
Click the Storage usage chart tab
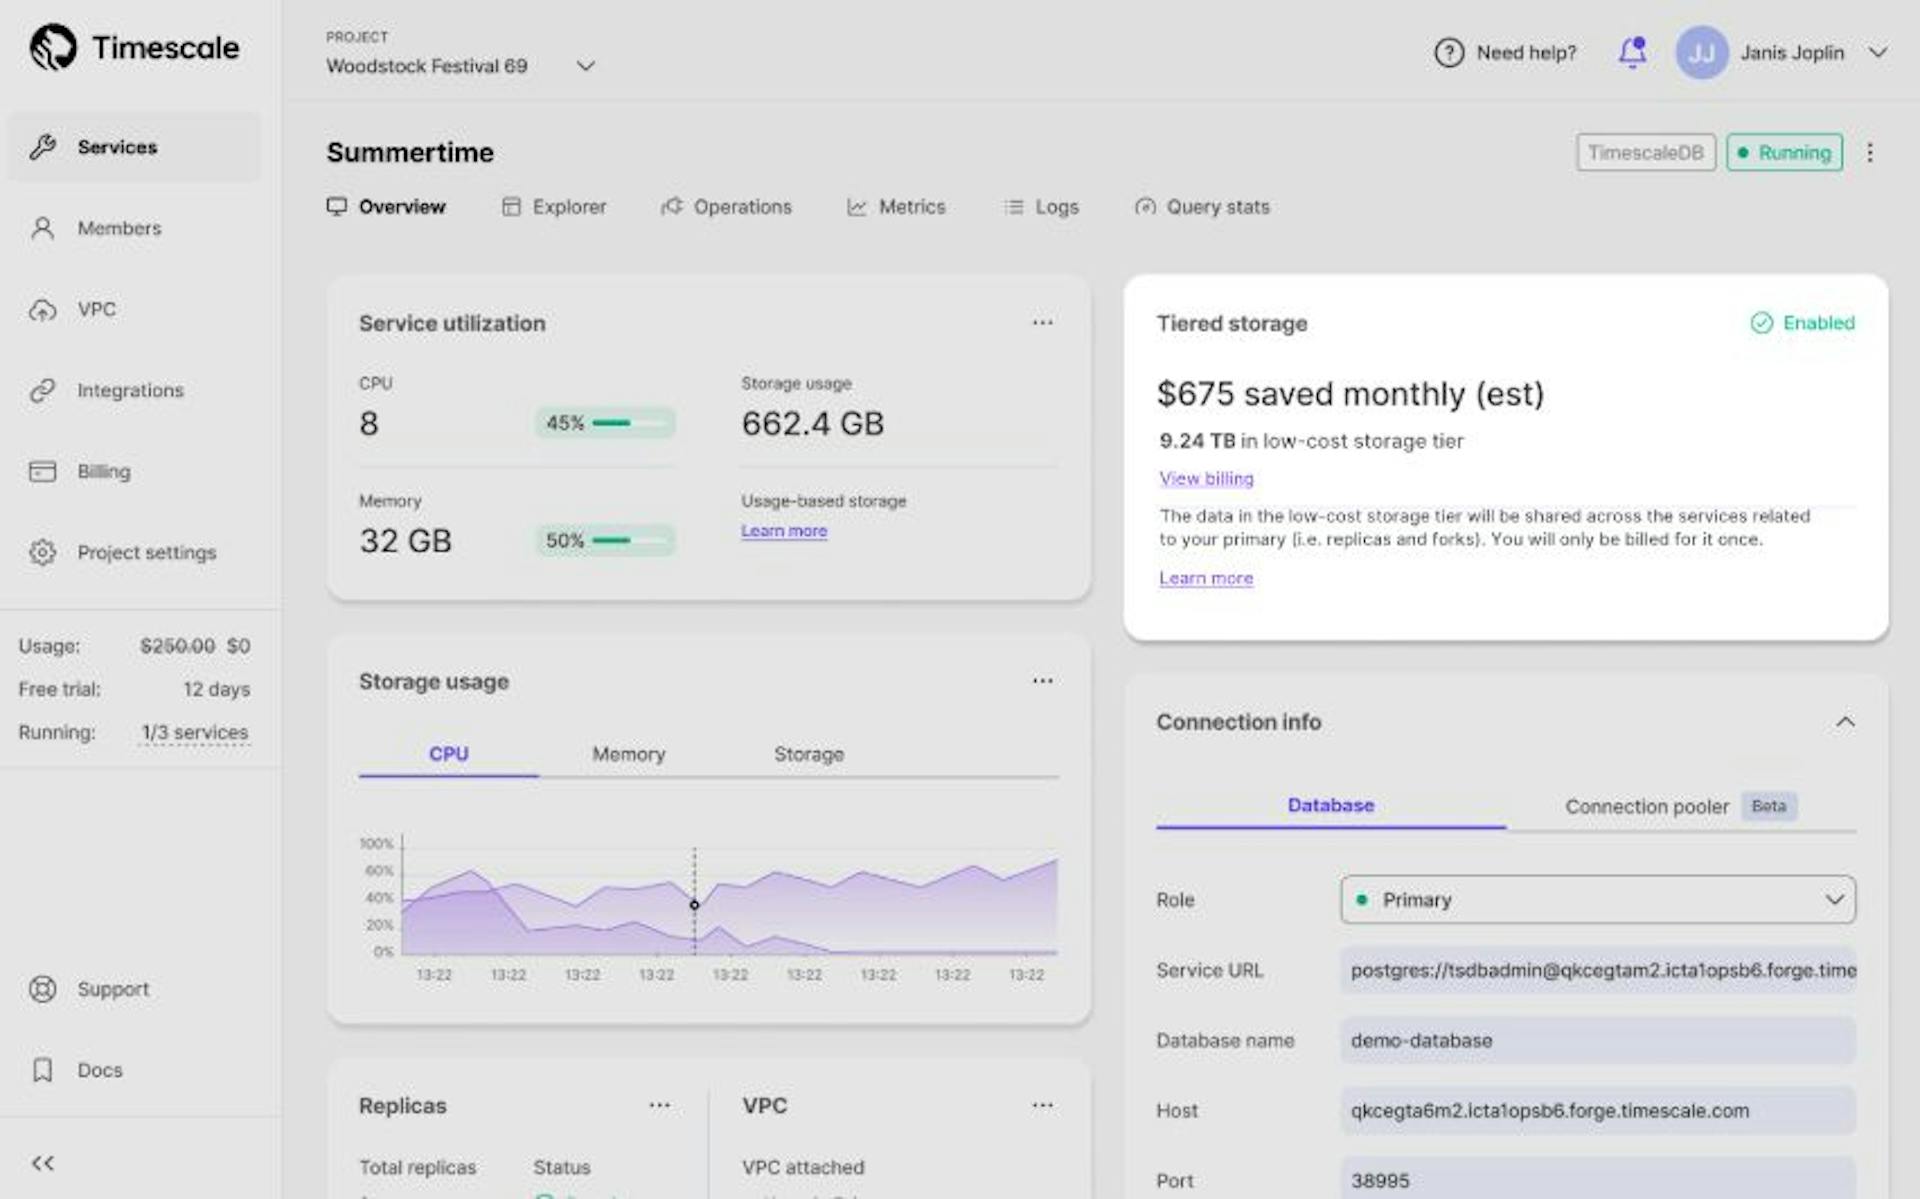point(807,754)
